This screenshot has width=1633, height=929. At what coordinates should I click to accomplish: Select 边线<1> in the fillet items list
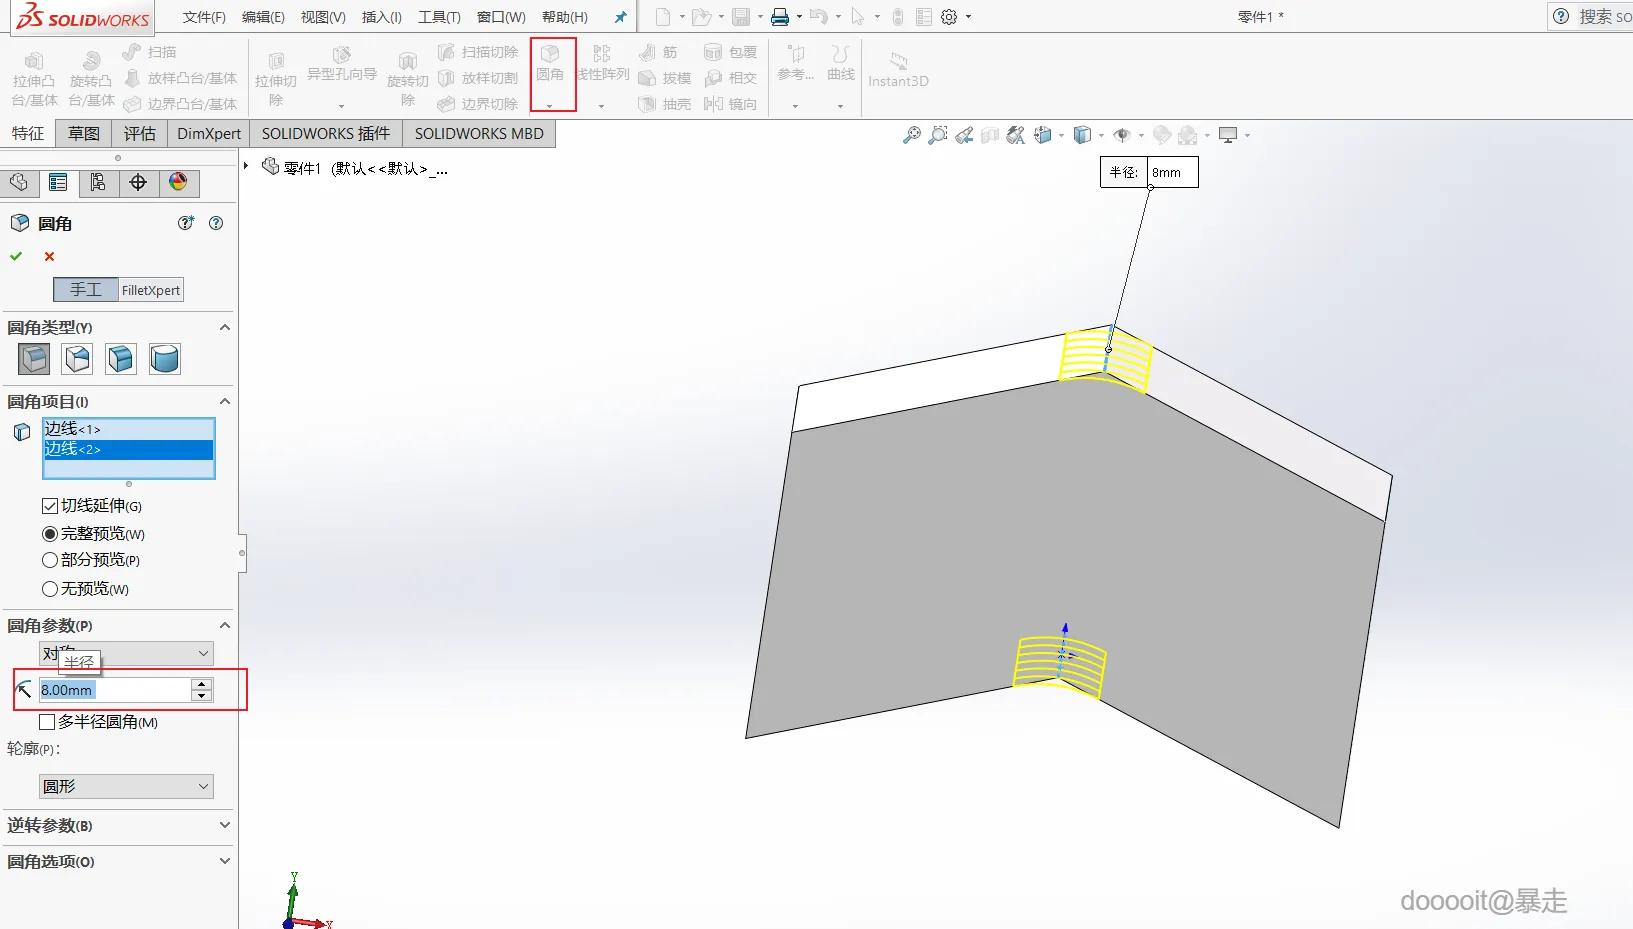pos(128,429)
